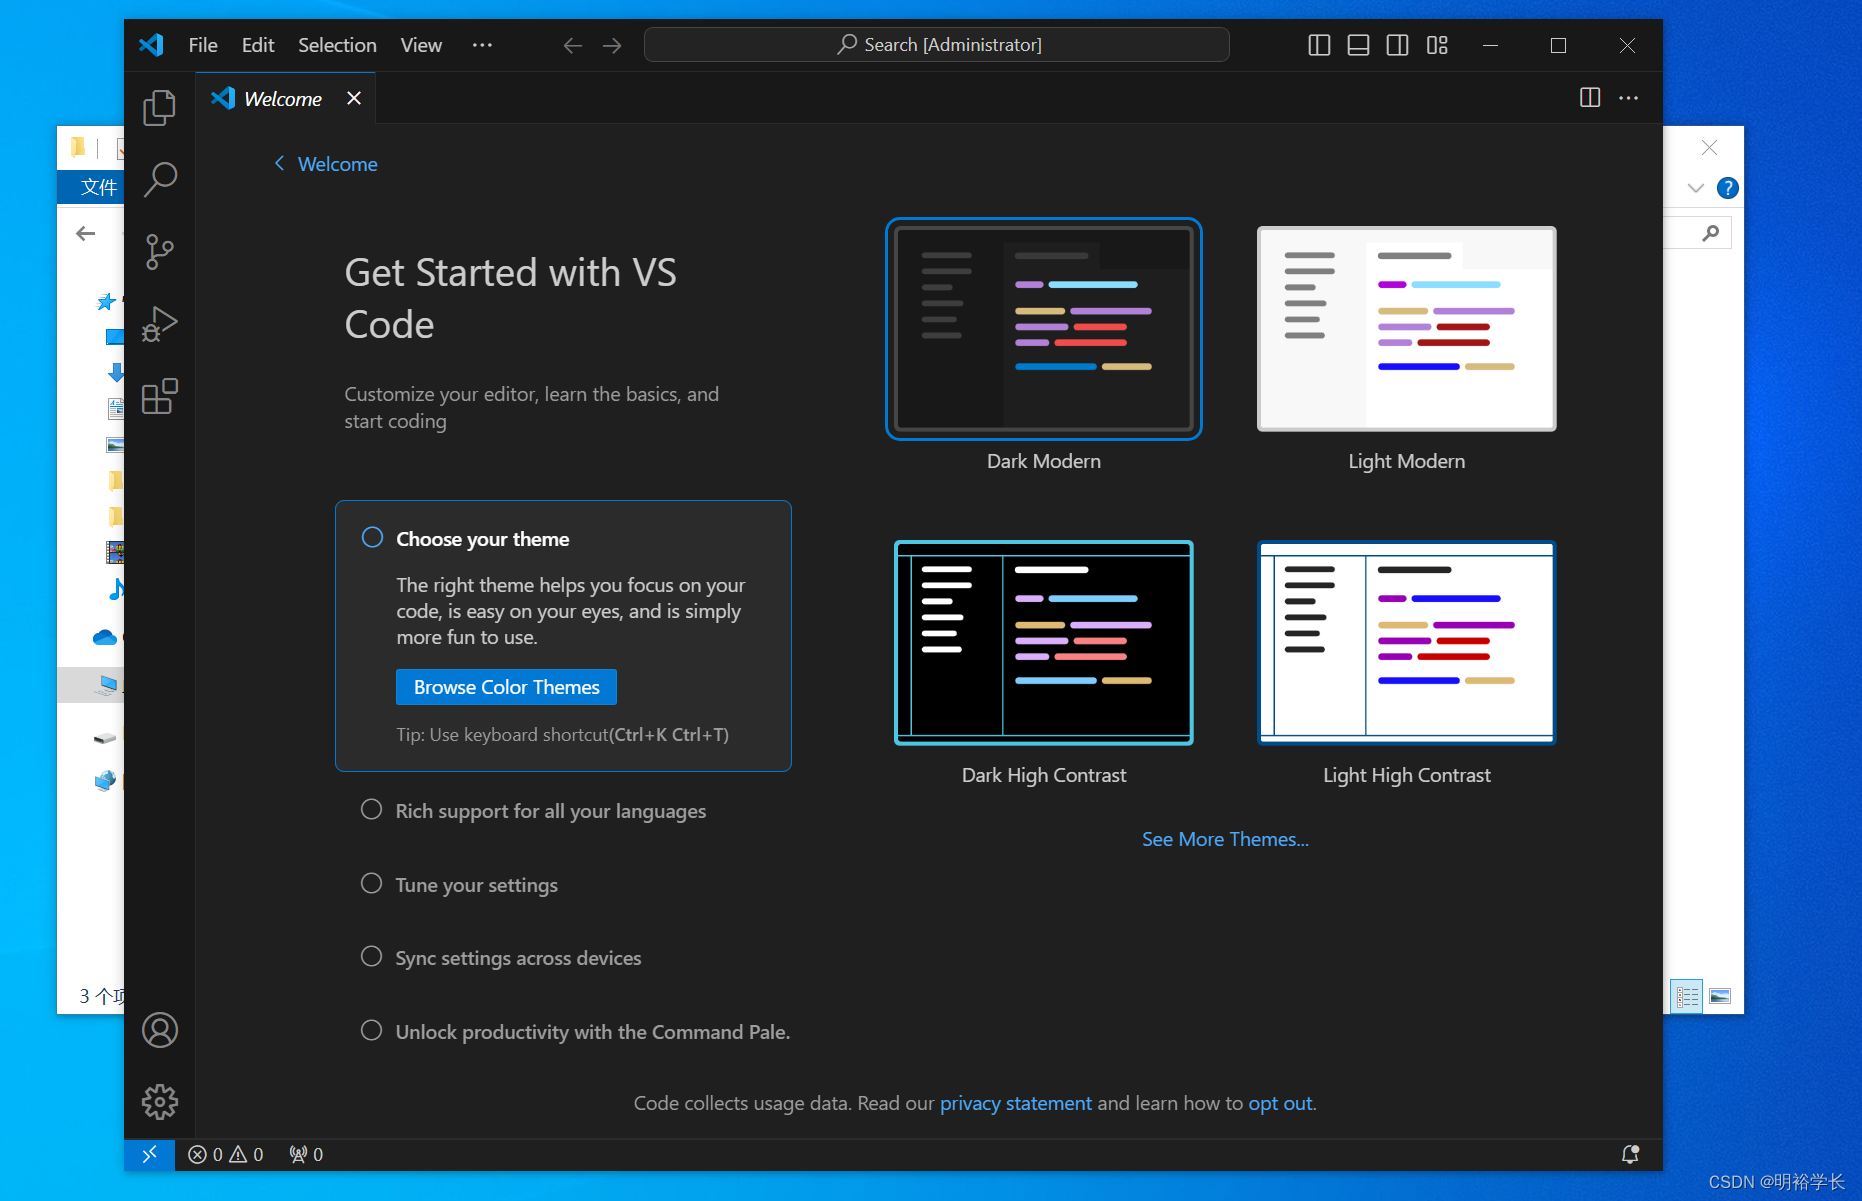Open the Search view in activity bar
Screen dimensions: 1862x1201
pos(159,180)
